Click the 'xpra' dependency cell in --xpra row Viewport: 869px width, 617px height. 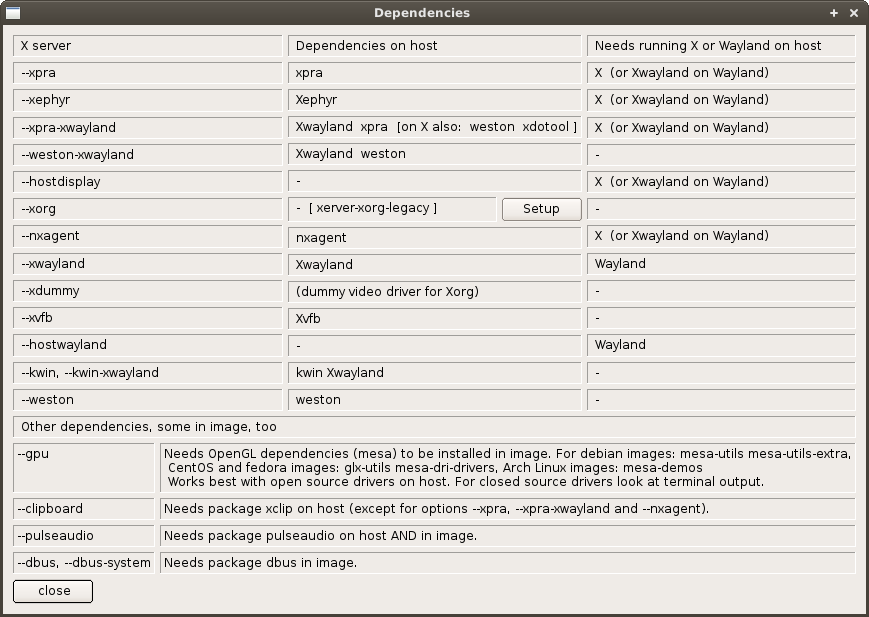click(x=434, y=73)
